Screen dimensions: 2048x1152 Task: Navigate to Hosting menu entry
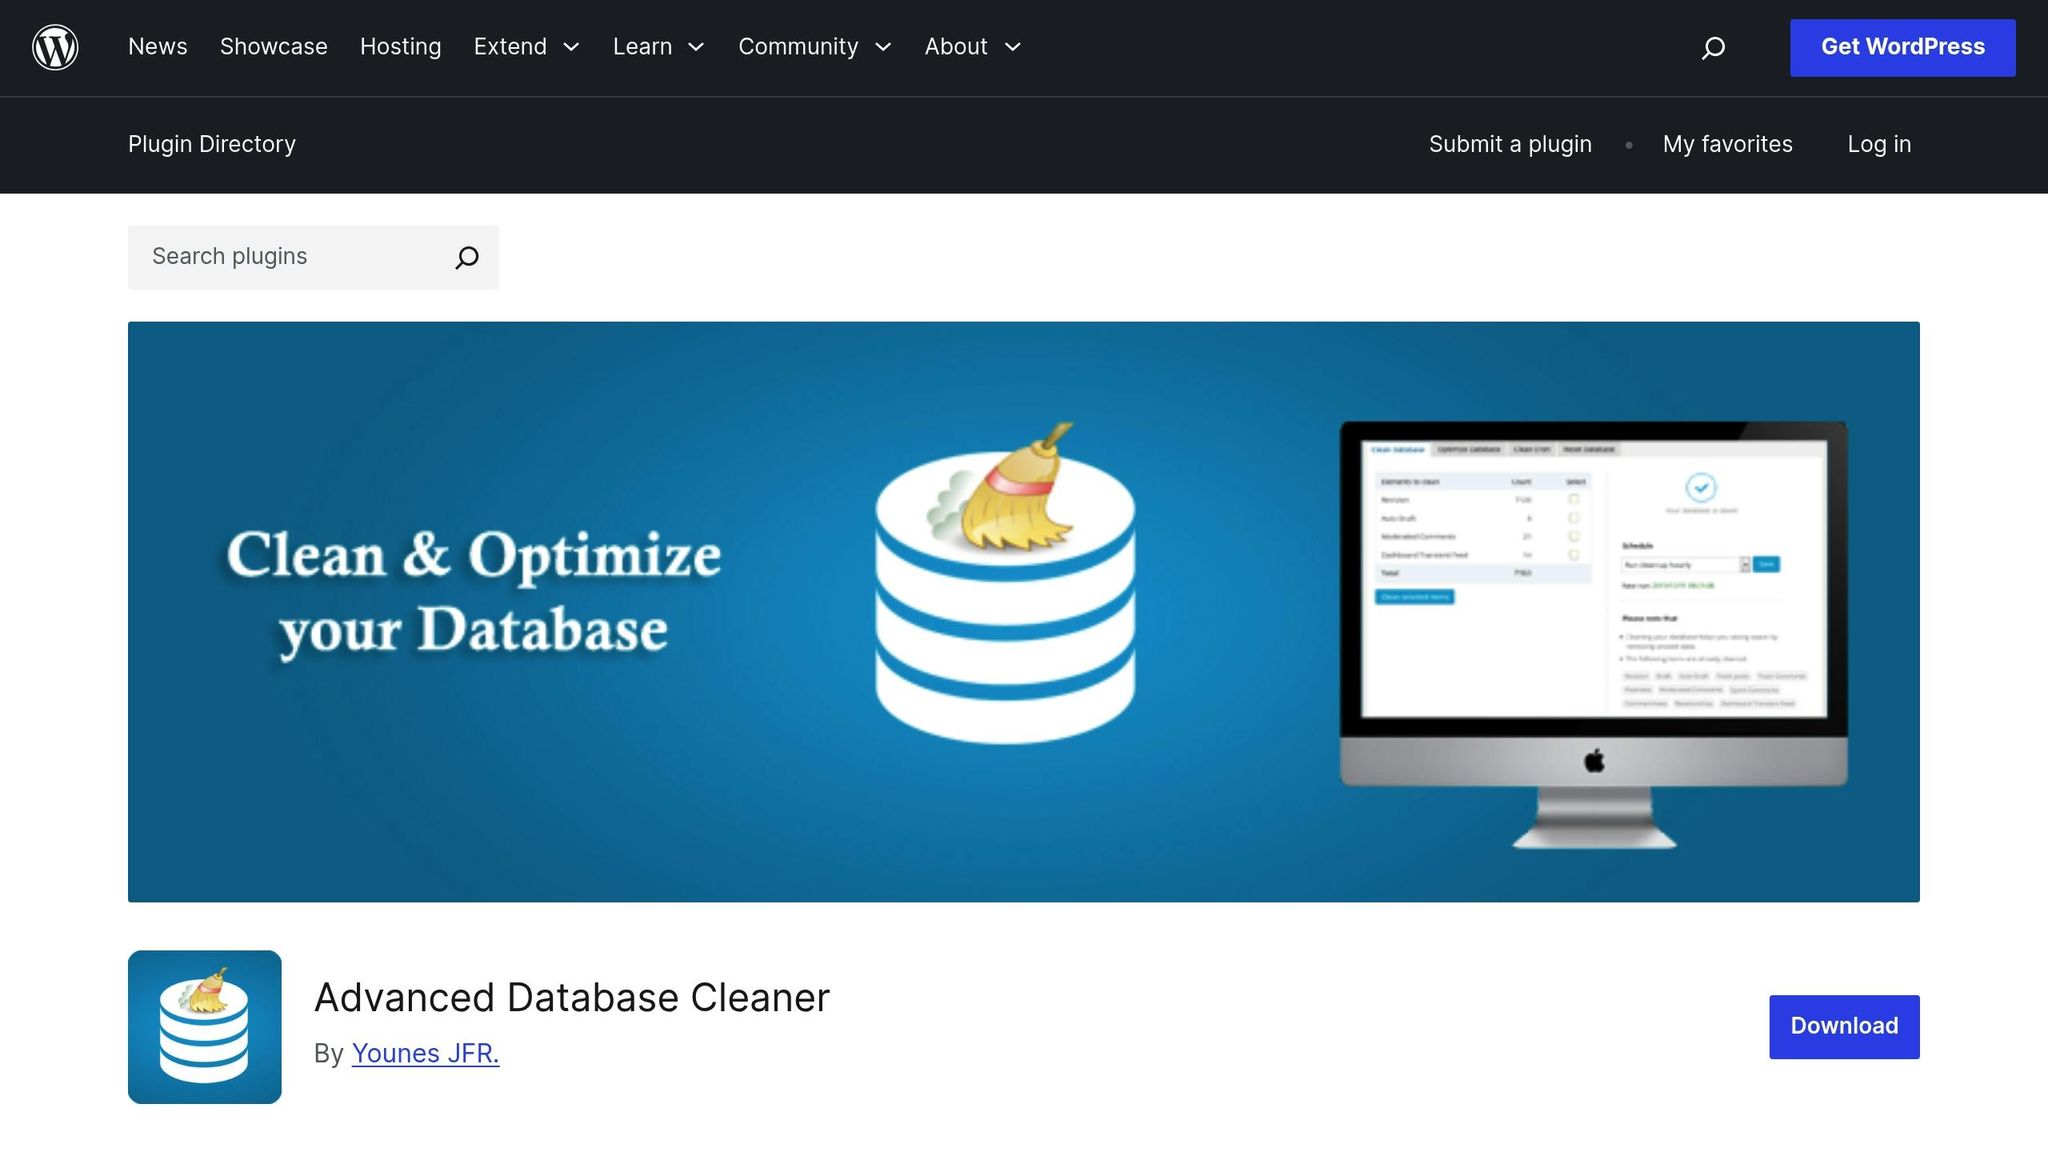[x=400, y=47]
